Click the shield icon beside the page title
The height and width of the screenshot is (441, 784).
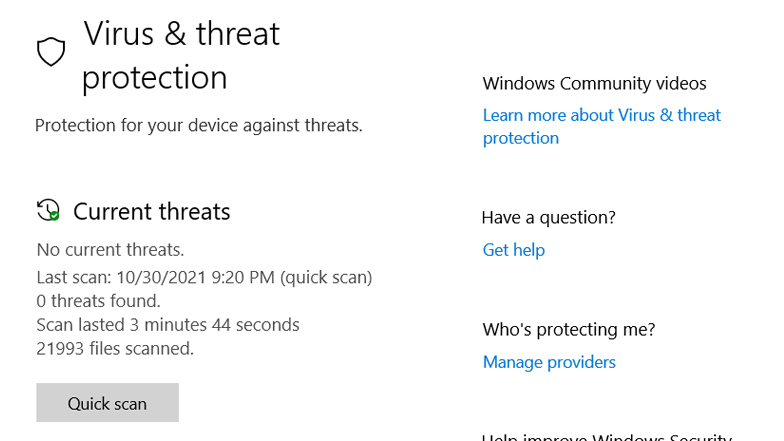point(51,52)
